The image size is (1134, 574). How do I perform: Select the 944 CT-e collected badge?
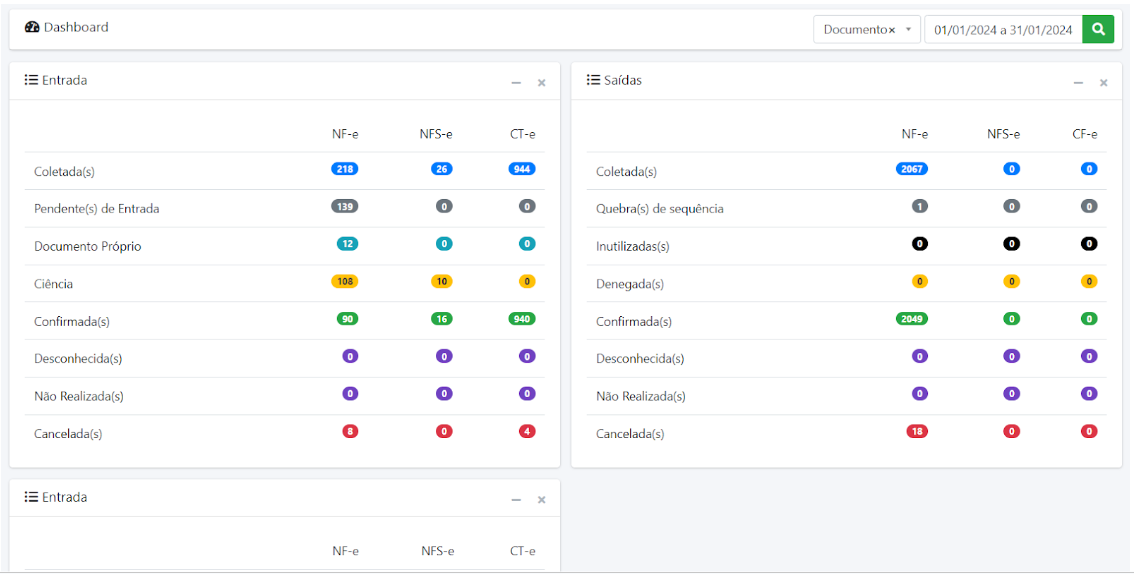[x=522, y=169]
